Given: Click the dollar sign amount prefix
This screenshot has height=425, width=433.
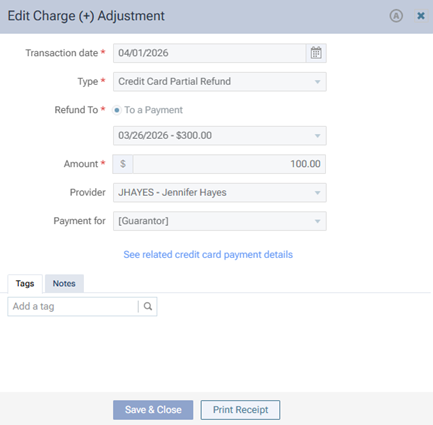Looking at the screenshot, I should coord(123,164).
